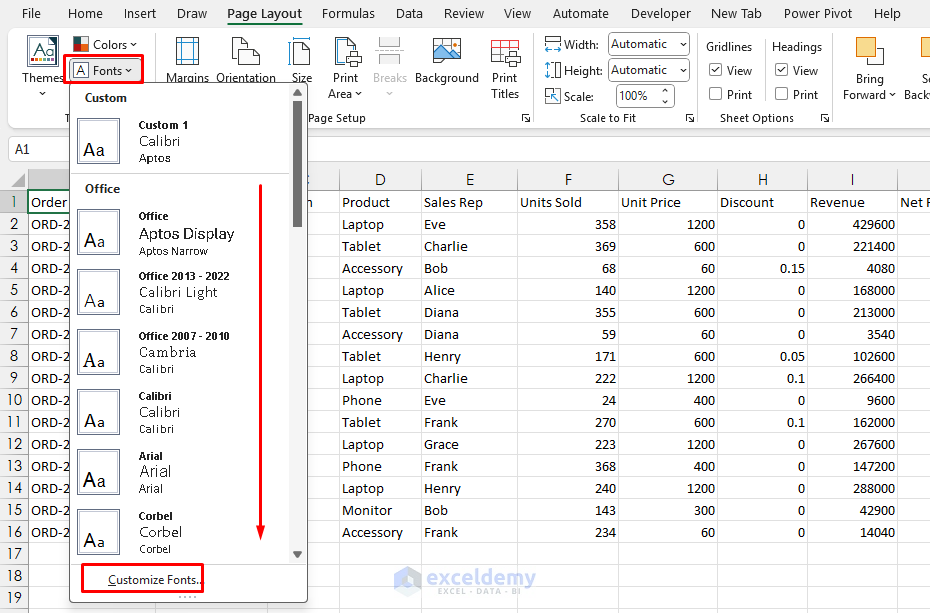Screen dimensions: 930x613
Task: Click the Select All corner triangle
Action: [x=18, y=180]
